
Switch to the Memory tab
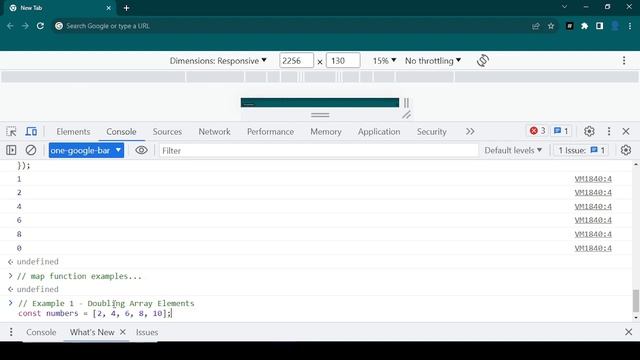326,132
